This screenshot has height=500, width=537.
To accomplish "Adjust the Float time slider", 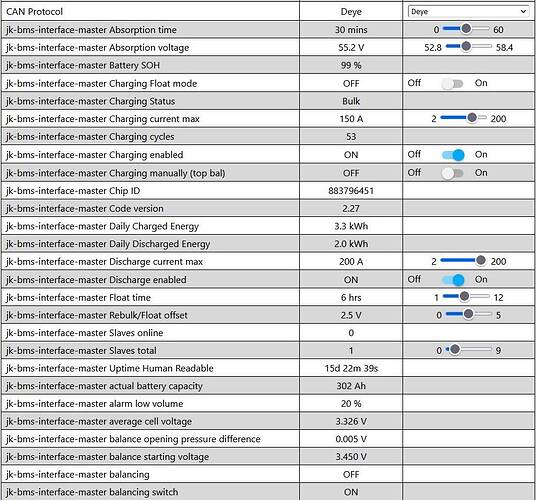I will click(x=466, y=296).
